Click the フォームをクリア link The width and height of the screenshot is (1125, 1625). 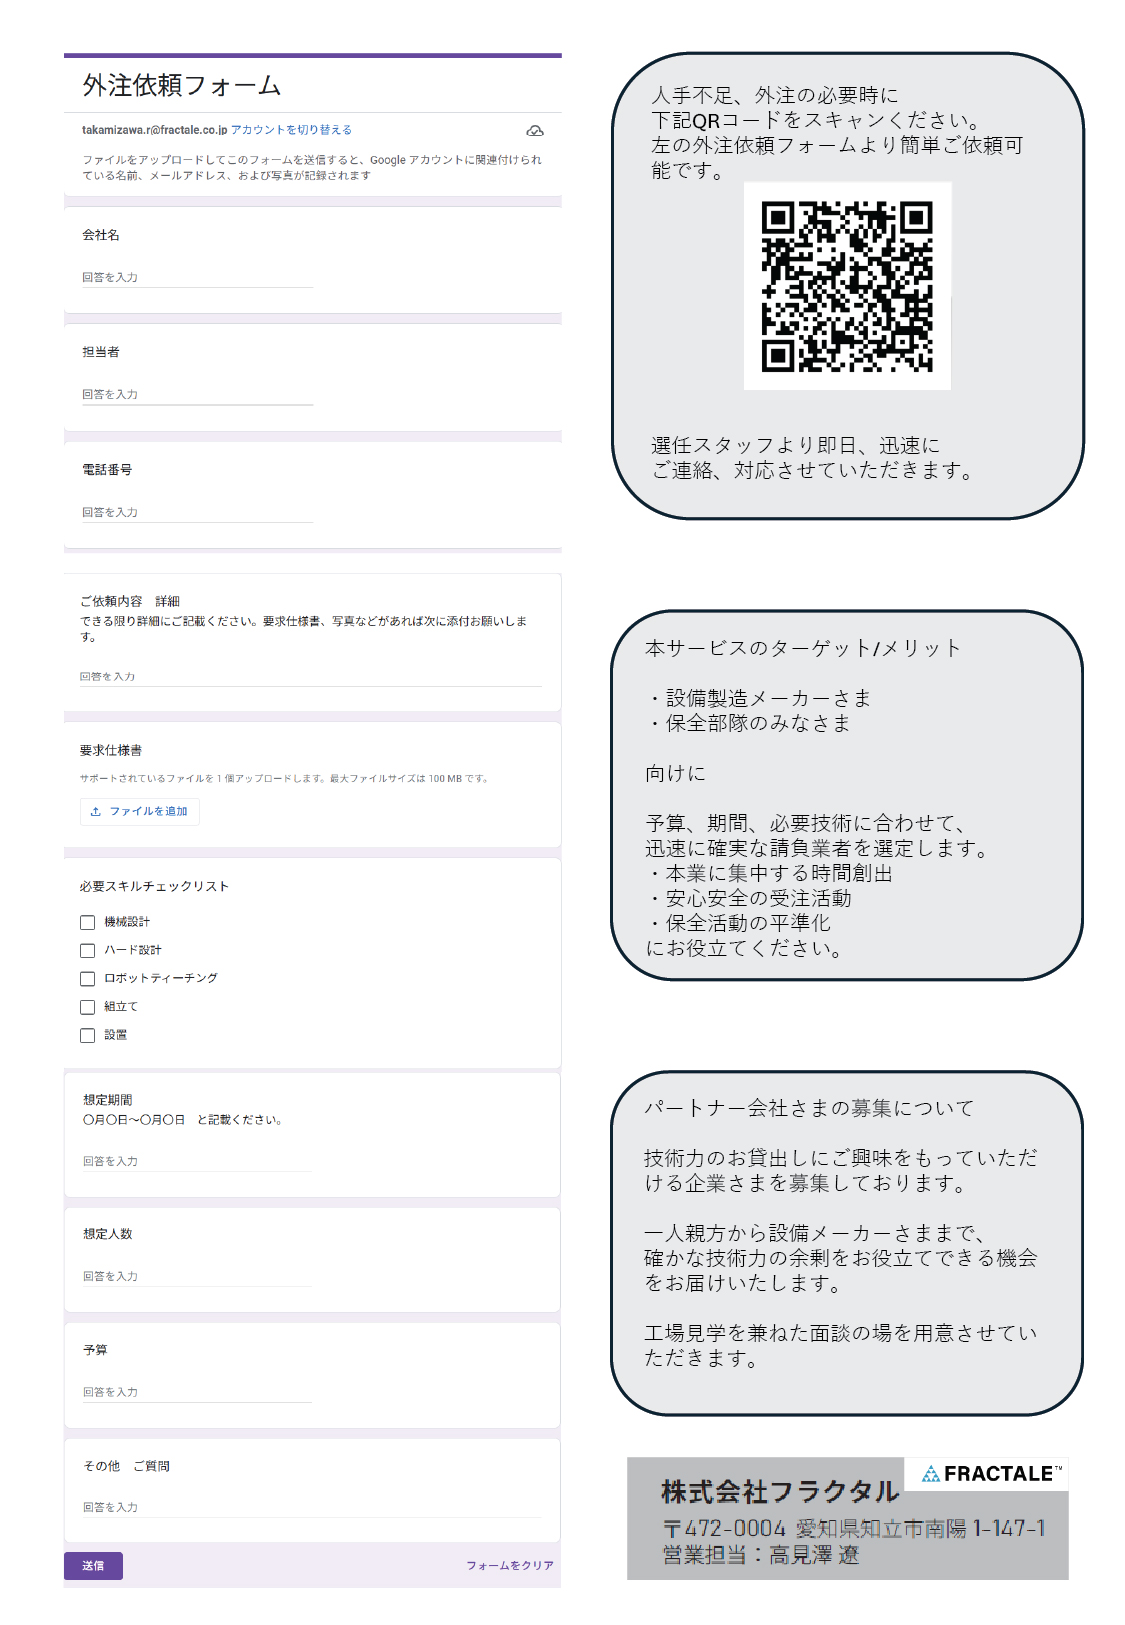point(509,1565)
